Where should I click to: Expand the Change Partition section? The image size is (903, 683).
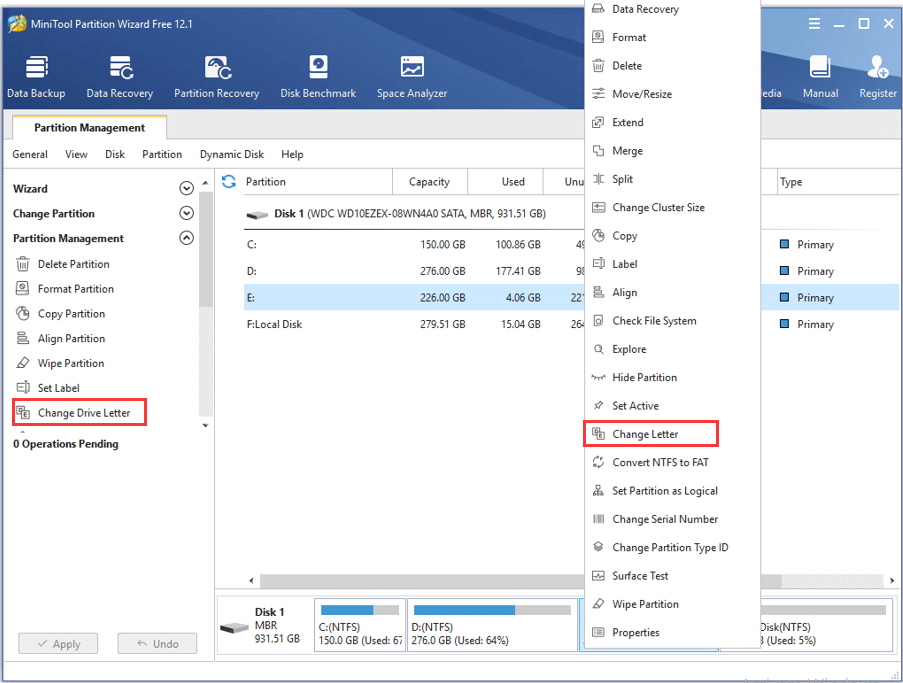coord(186,213)
